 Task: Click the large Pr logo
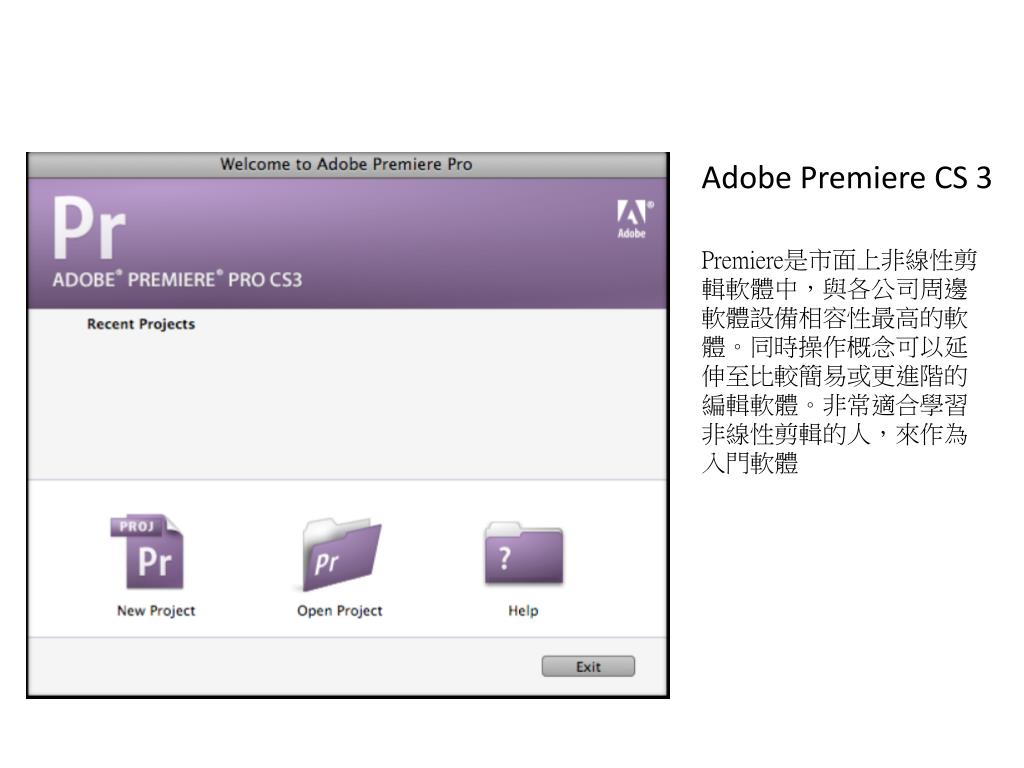coord(89,229)
